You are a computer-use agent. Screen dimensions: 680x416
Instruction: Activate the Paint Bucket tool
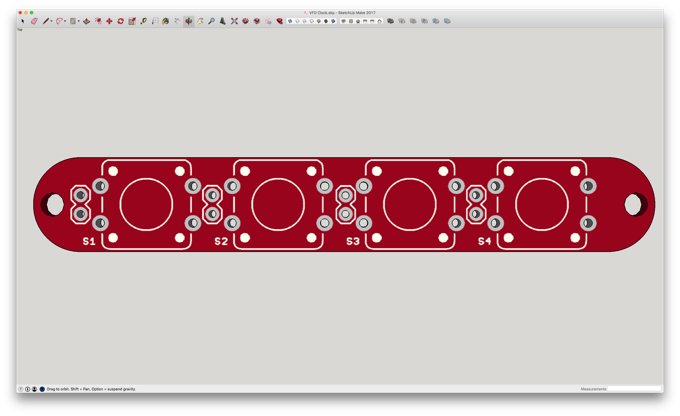coord(166,21)
